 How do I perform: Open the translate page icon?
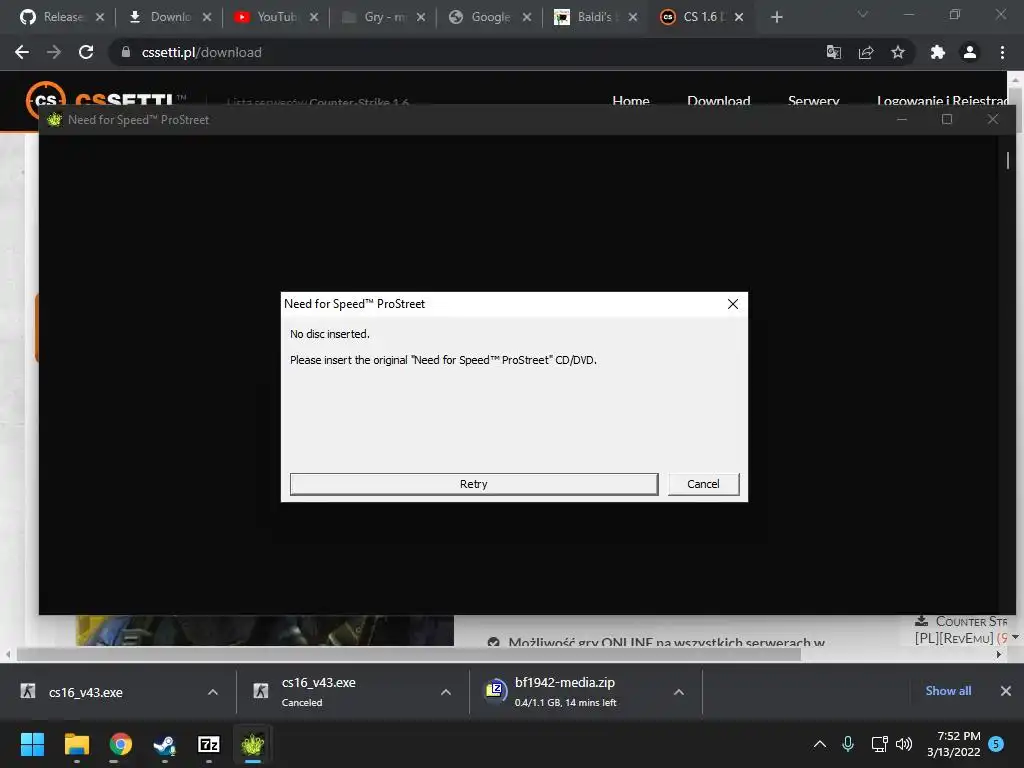834,52
